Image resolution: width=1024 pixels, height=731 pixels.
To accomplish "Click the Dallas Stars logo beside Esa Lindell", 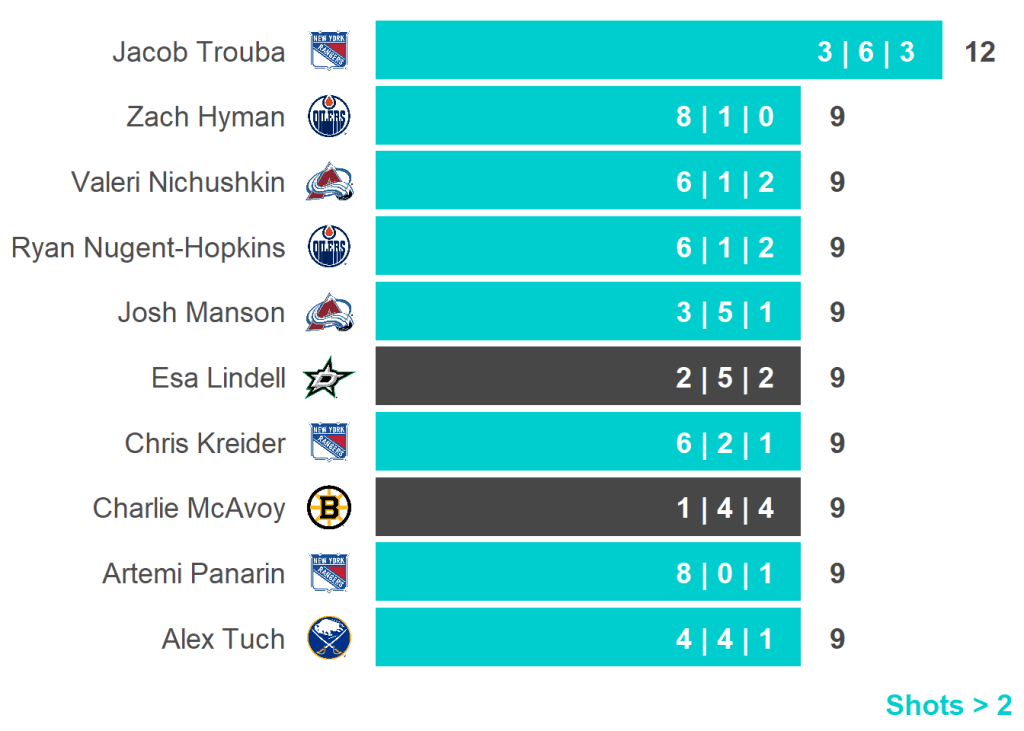I will pyautogui.click(x=329, y=378).
